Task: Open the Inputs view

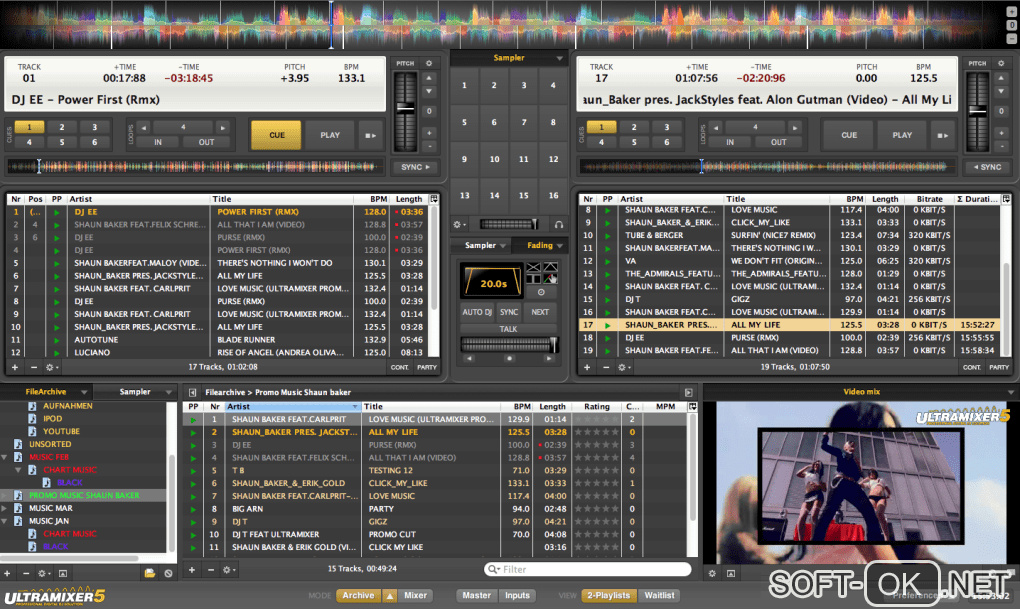Action: [517, 595]
